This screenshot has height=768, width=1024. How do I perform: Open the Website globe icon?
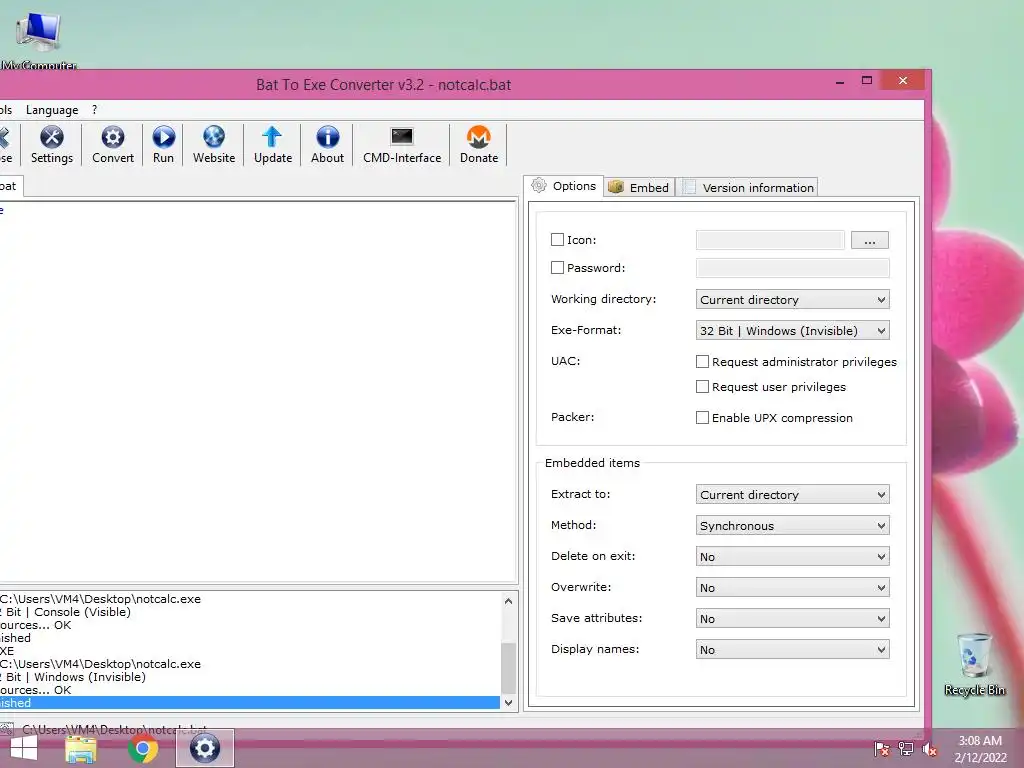[x=214, y=144]
